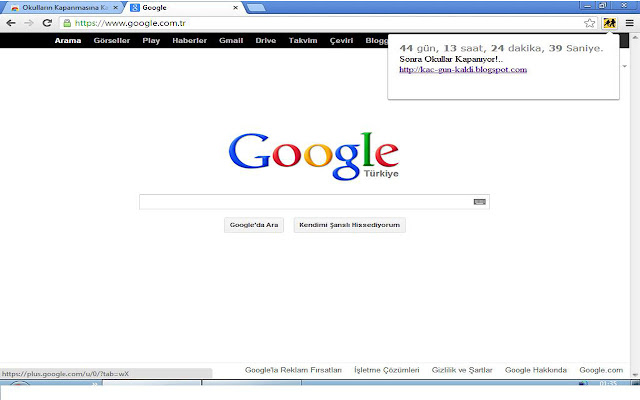Open Google'la Reklam Fırsatları link

click(x=293, y=370)
